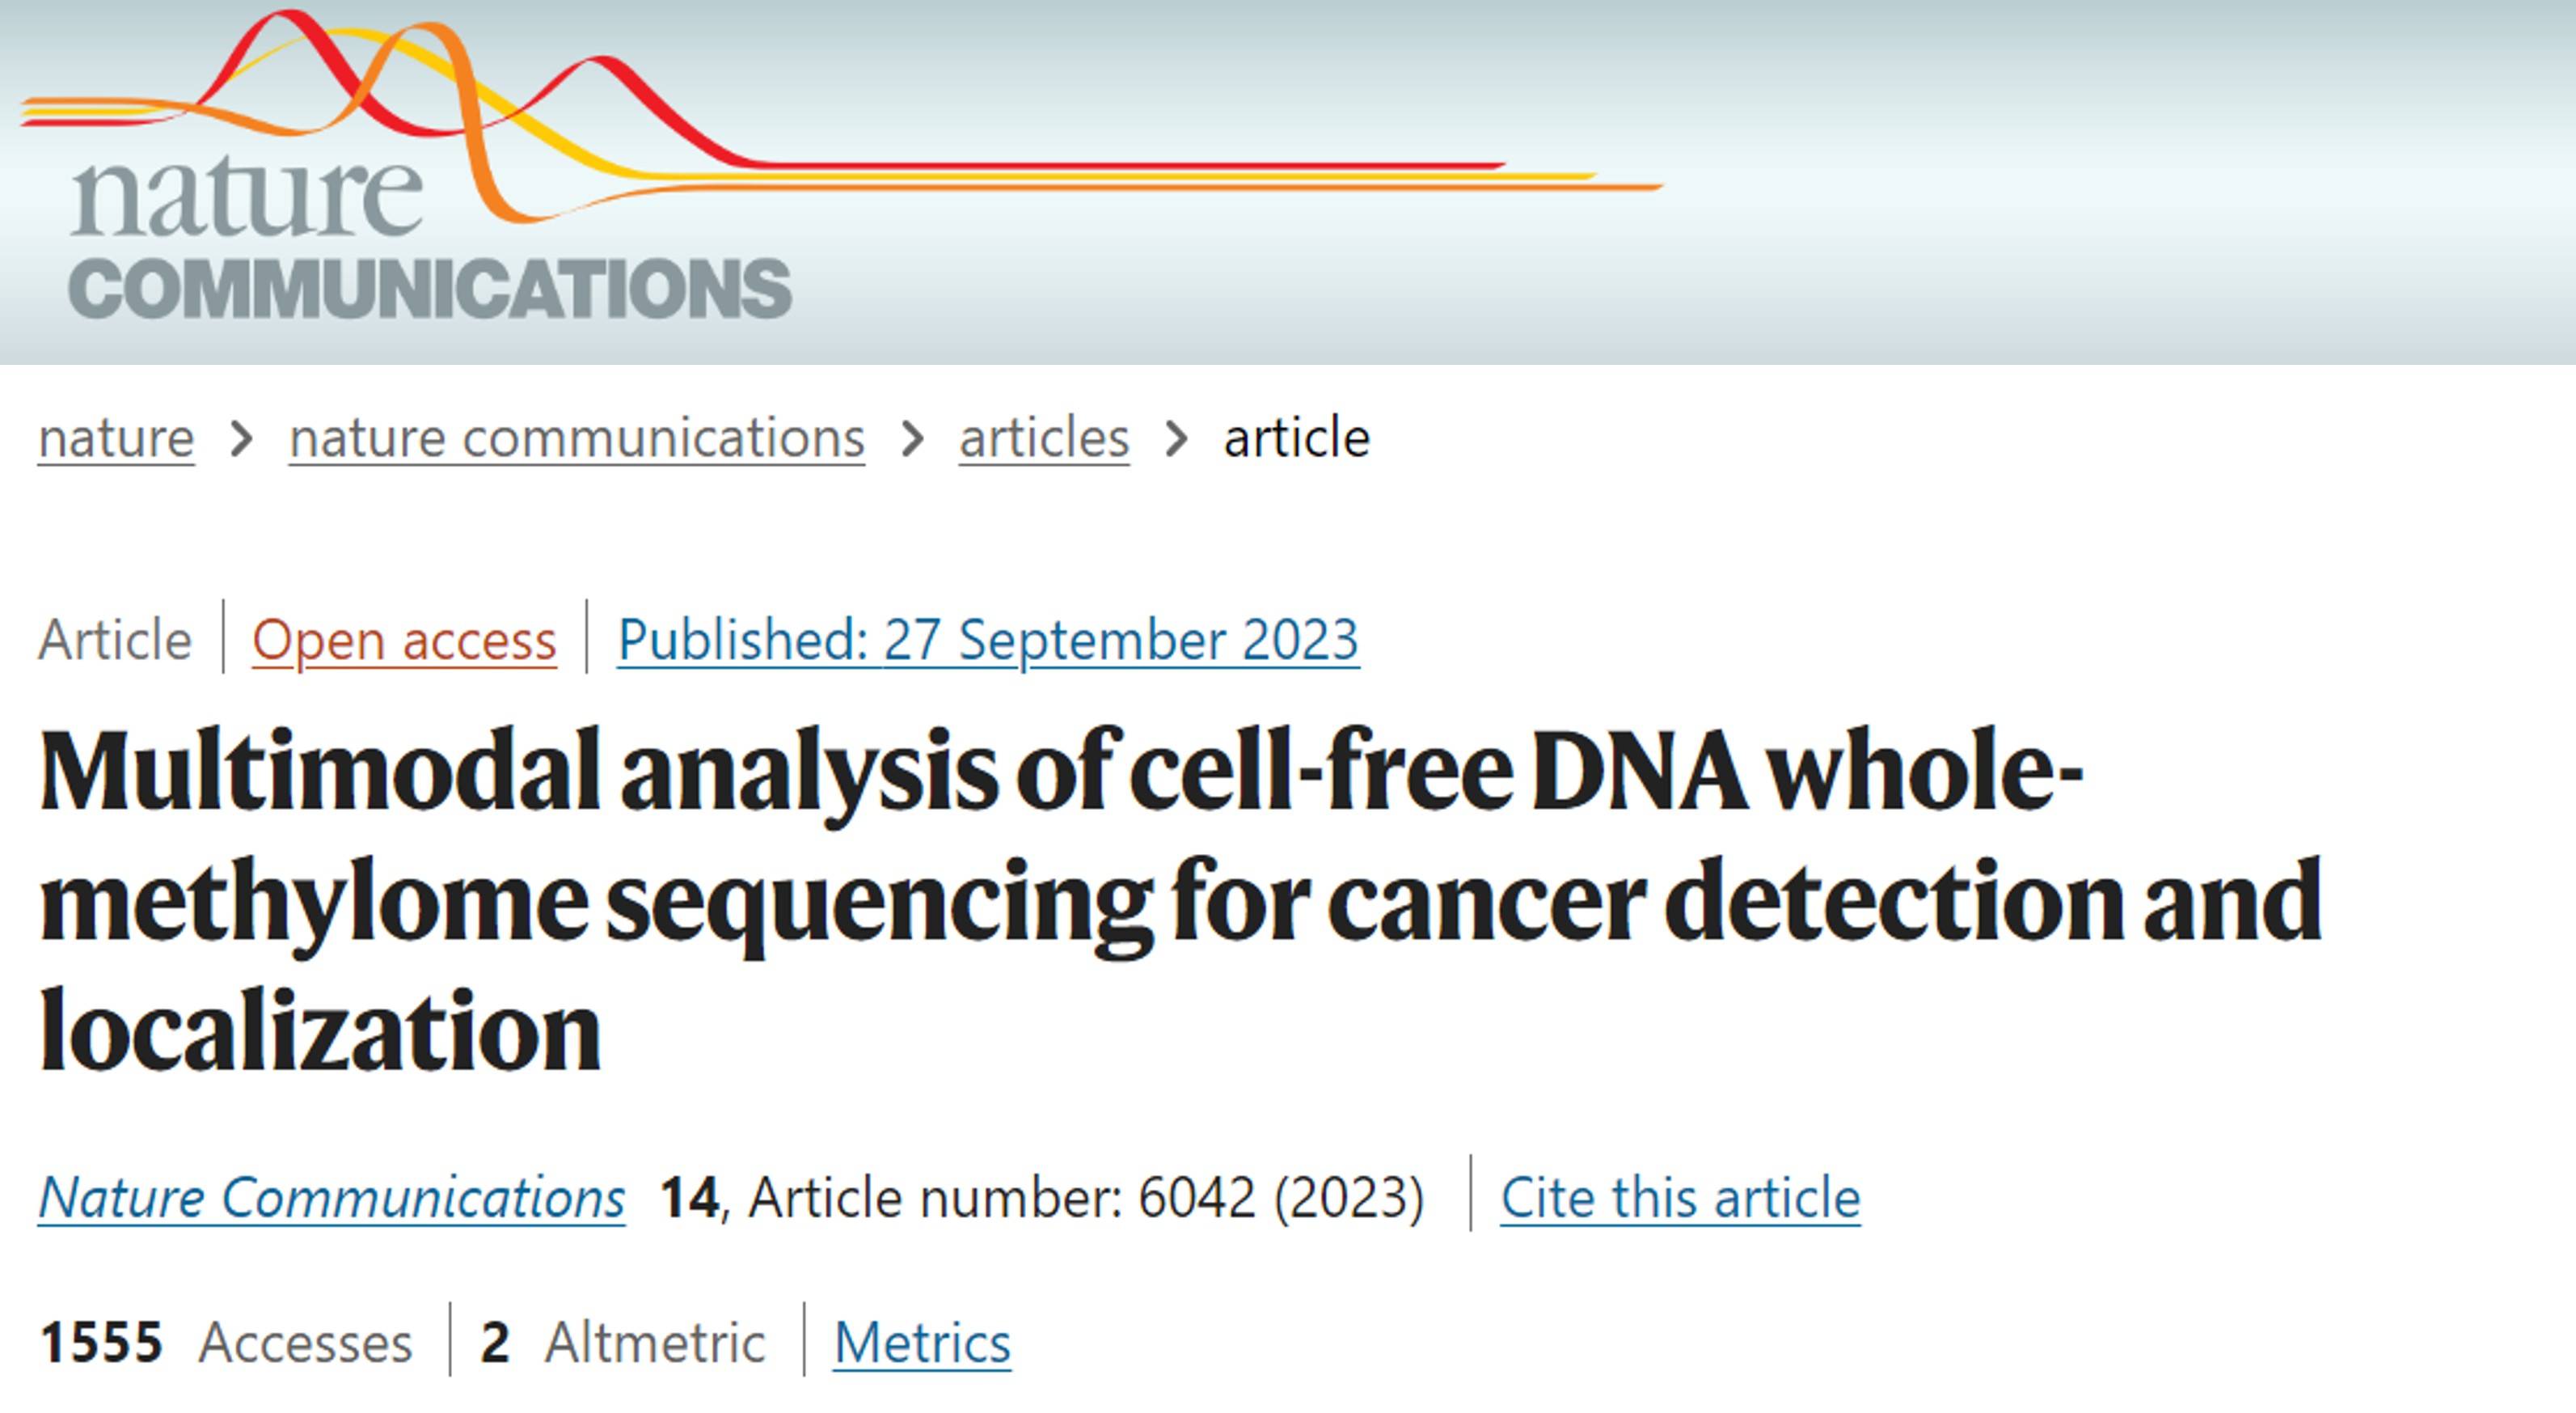
Task: Click the 'Published: 27 September 2023' link
Action: [x=988, y=640]
